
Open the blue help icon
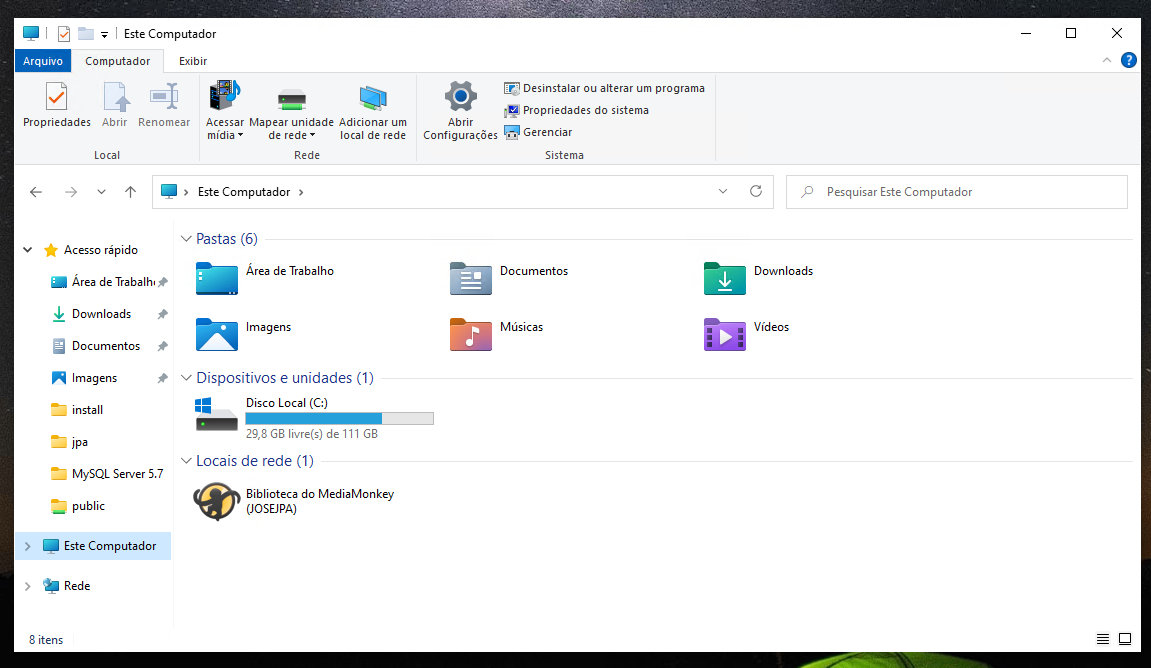[1129, 61]
